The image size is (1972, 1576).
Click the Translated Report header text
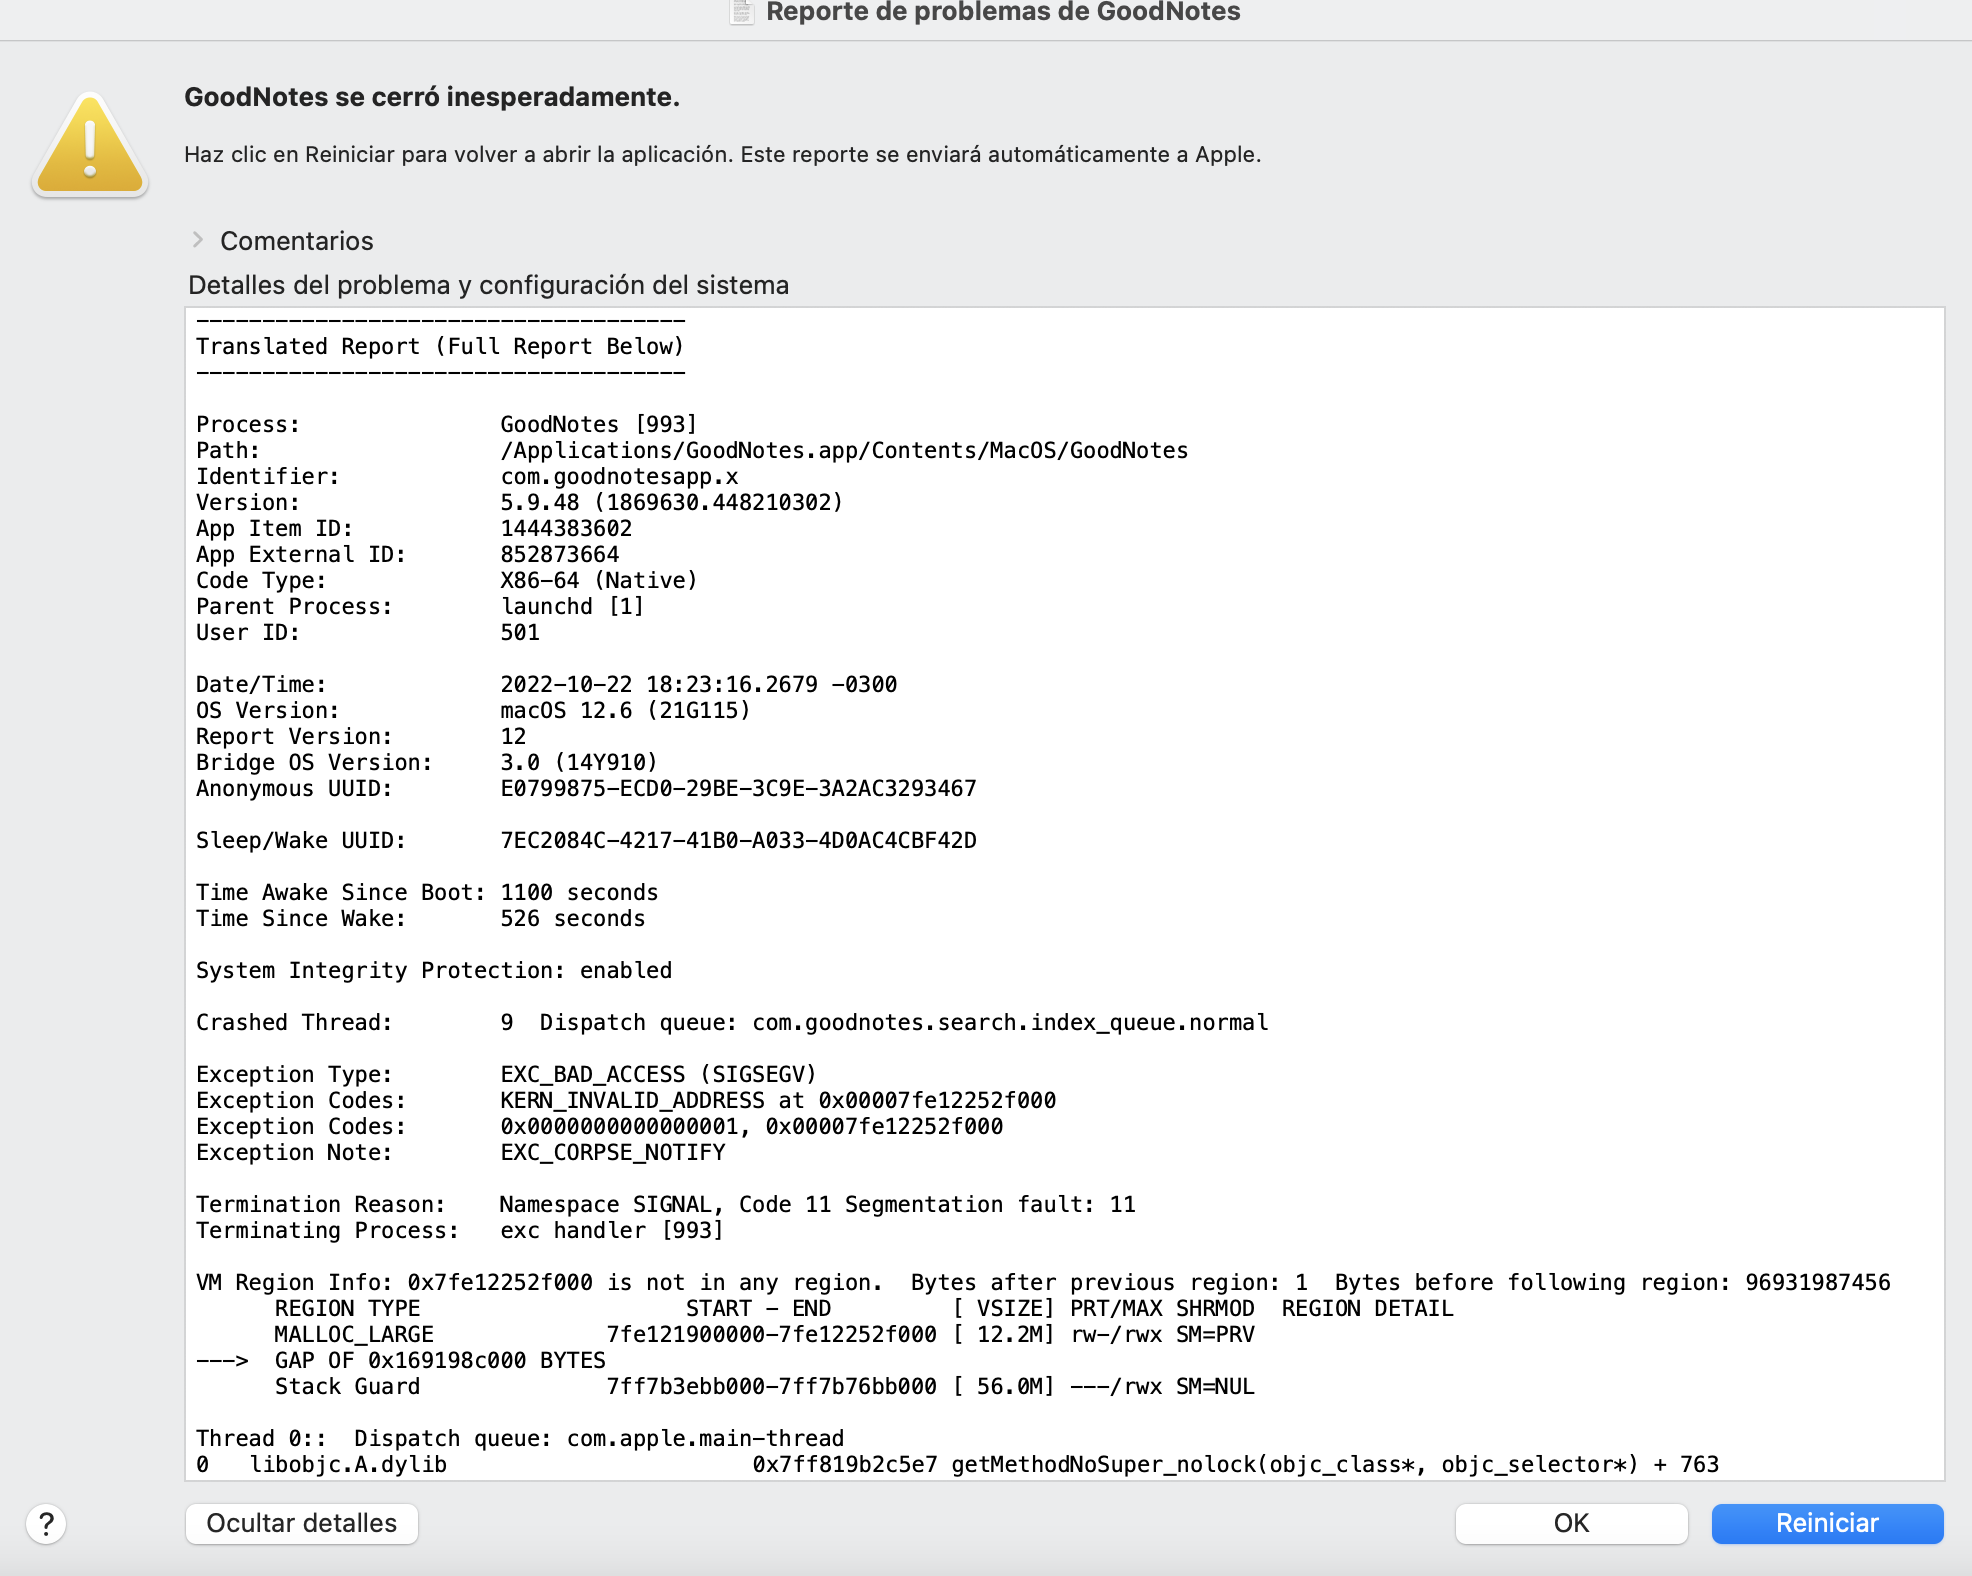[x=440, y=346]
